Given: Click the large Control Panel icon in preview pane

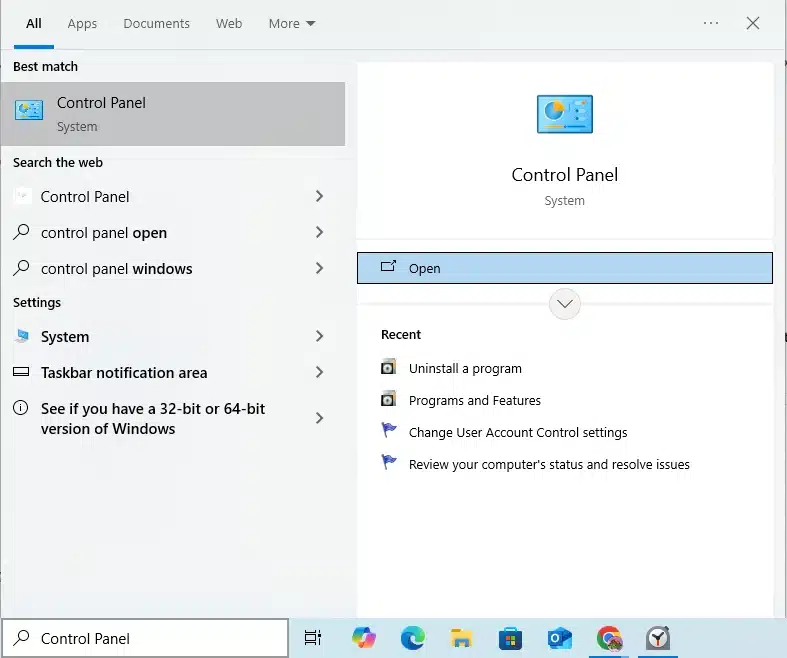Looking at the screenshot, I should click(x=564, y=115).
